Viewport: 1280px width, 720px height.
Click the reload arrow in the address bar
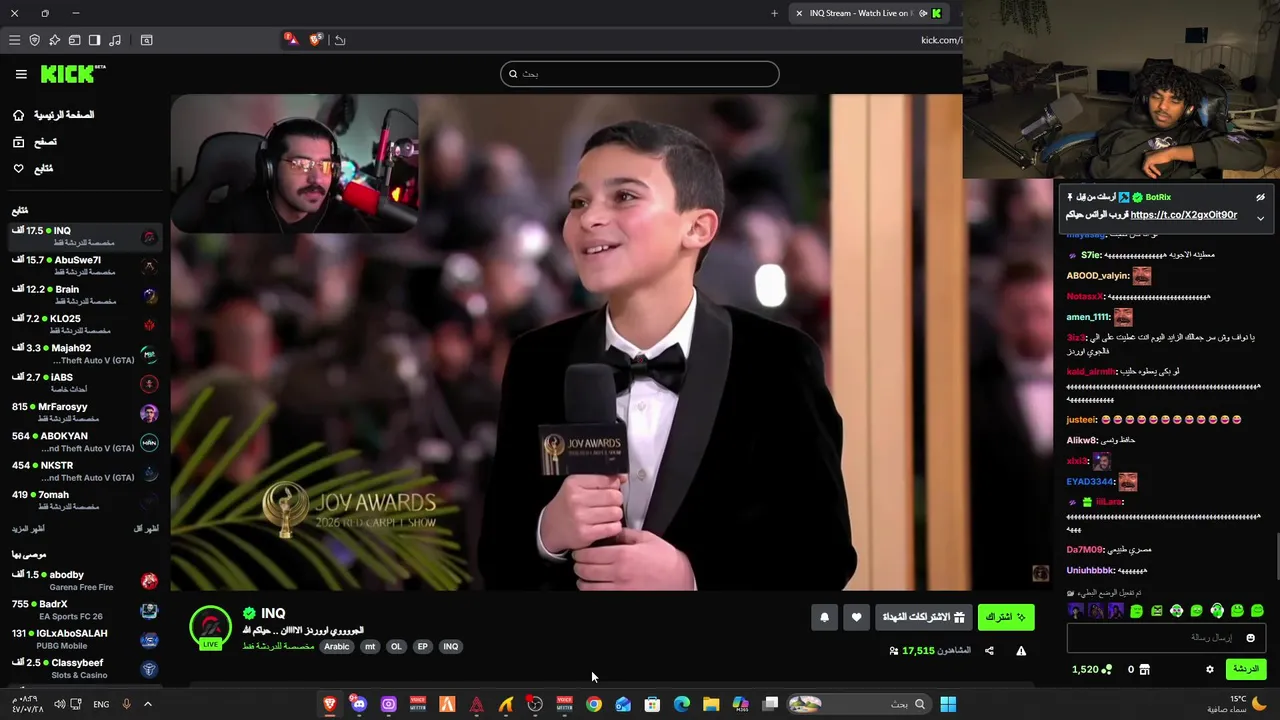(x=340, y=40)
